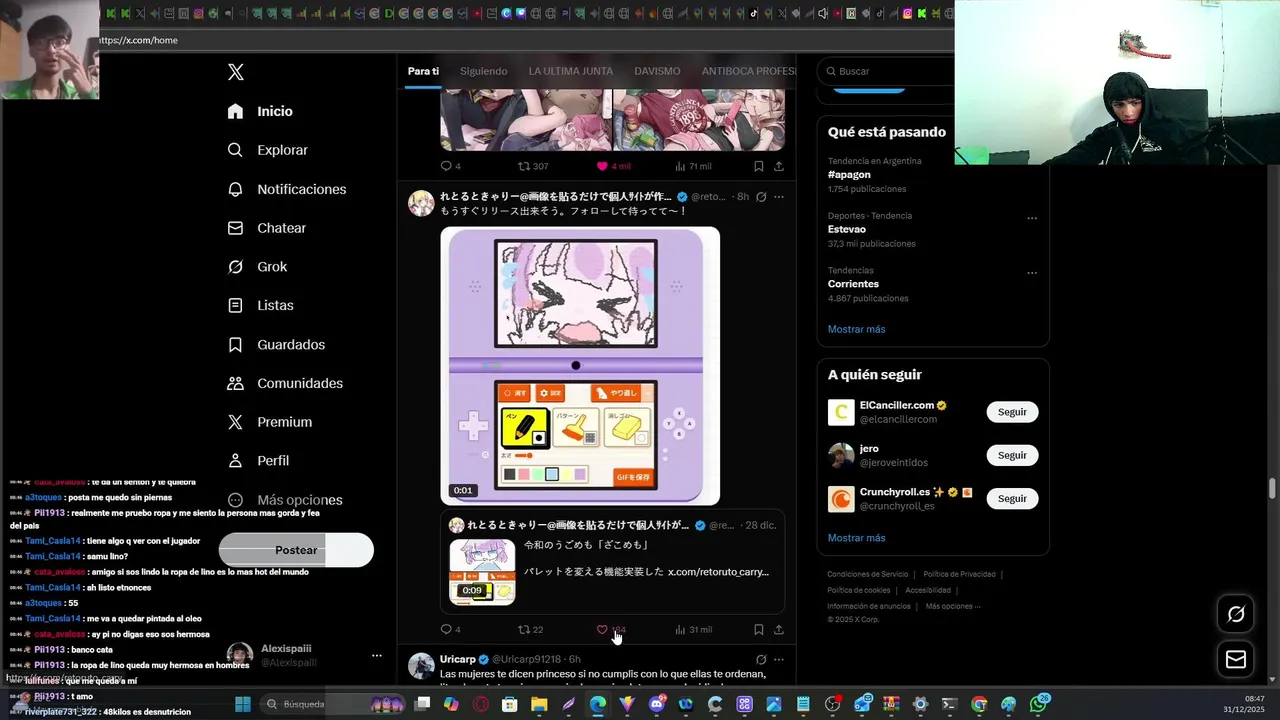Viewport: 1280px width, 720px height.
Task: Switch to the Siguiendo tab
Action: [x=484, y=71]
